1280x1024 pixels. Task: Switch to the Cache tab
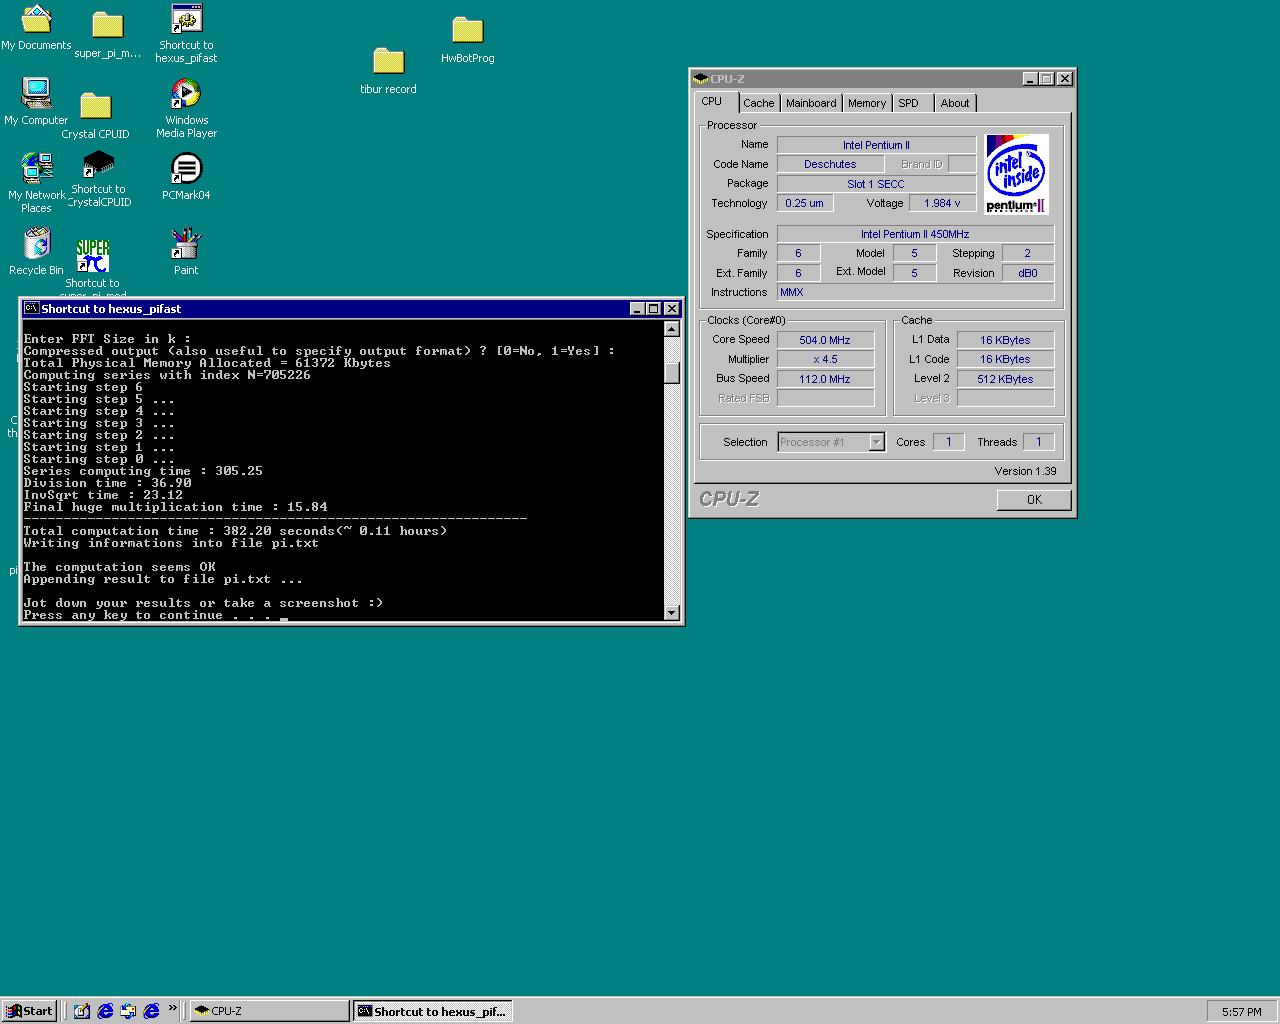(759, 103)
